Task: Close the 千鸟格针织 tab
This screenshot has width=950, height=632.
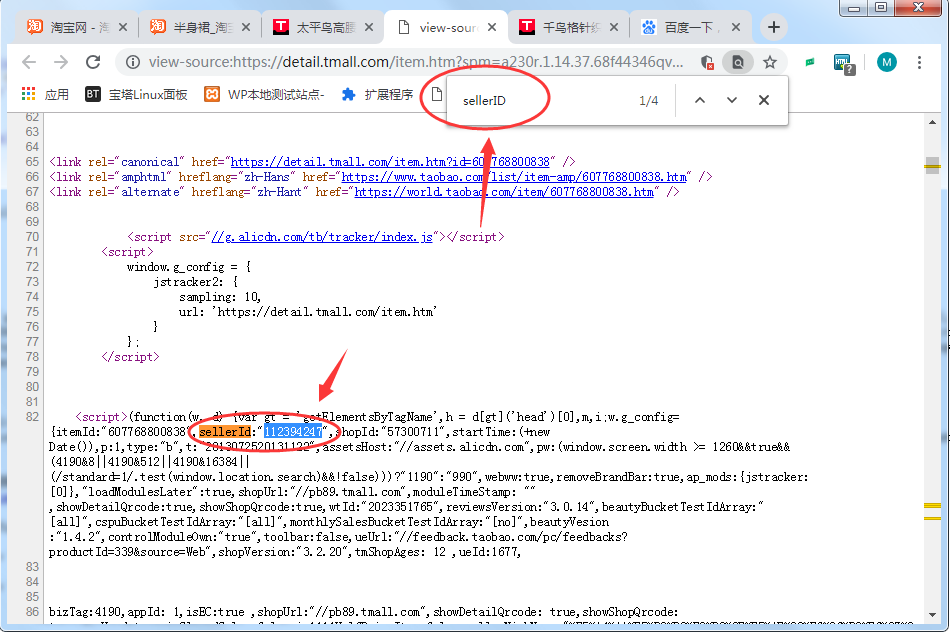Action: click(614, 27)
